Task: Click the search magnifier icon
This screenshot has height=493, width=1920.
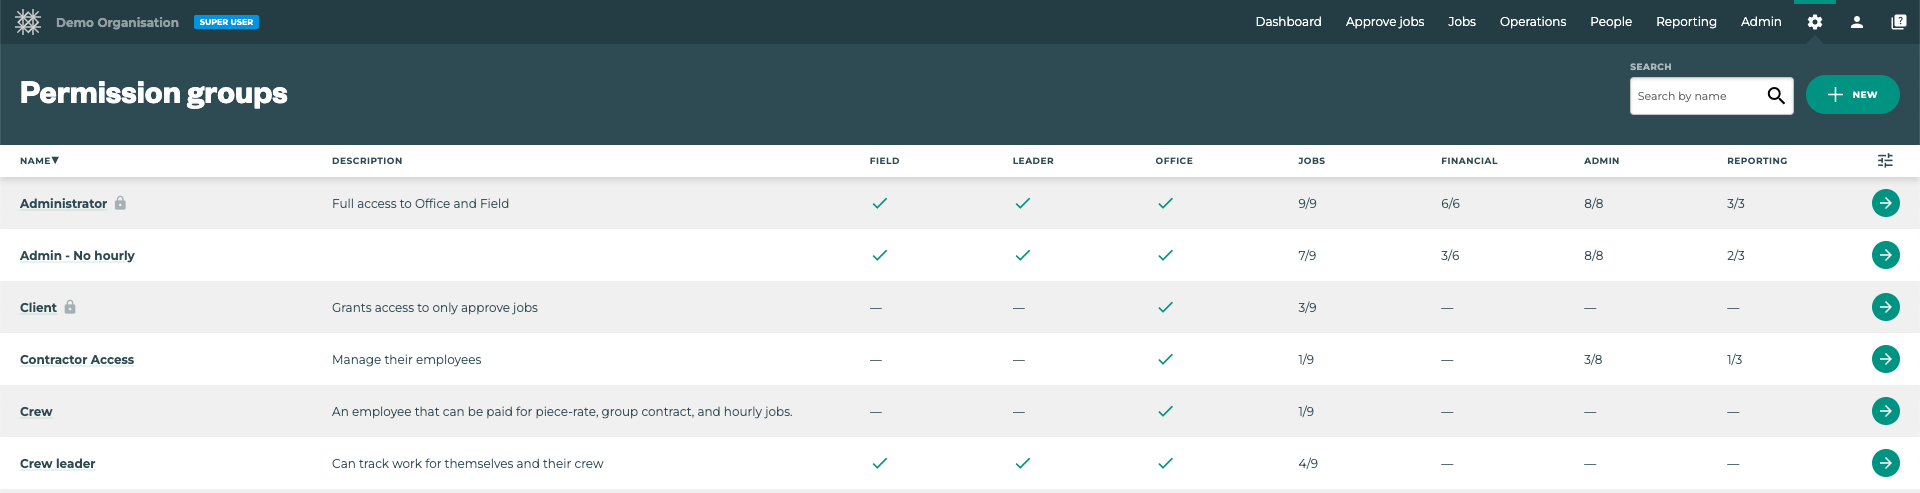Action: click(x=1775, y=96)
